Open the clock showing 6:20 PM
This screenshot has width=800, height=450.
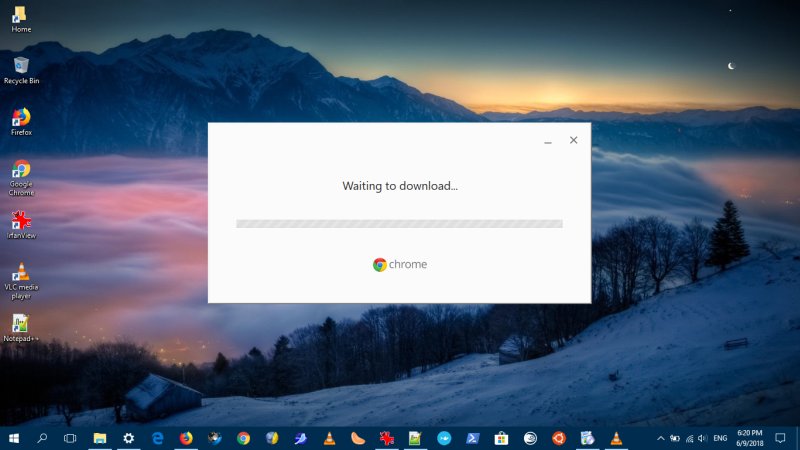pyautogui.click(x=749, y=438)
